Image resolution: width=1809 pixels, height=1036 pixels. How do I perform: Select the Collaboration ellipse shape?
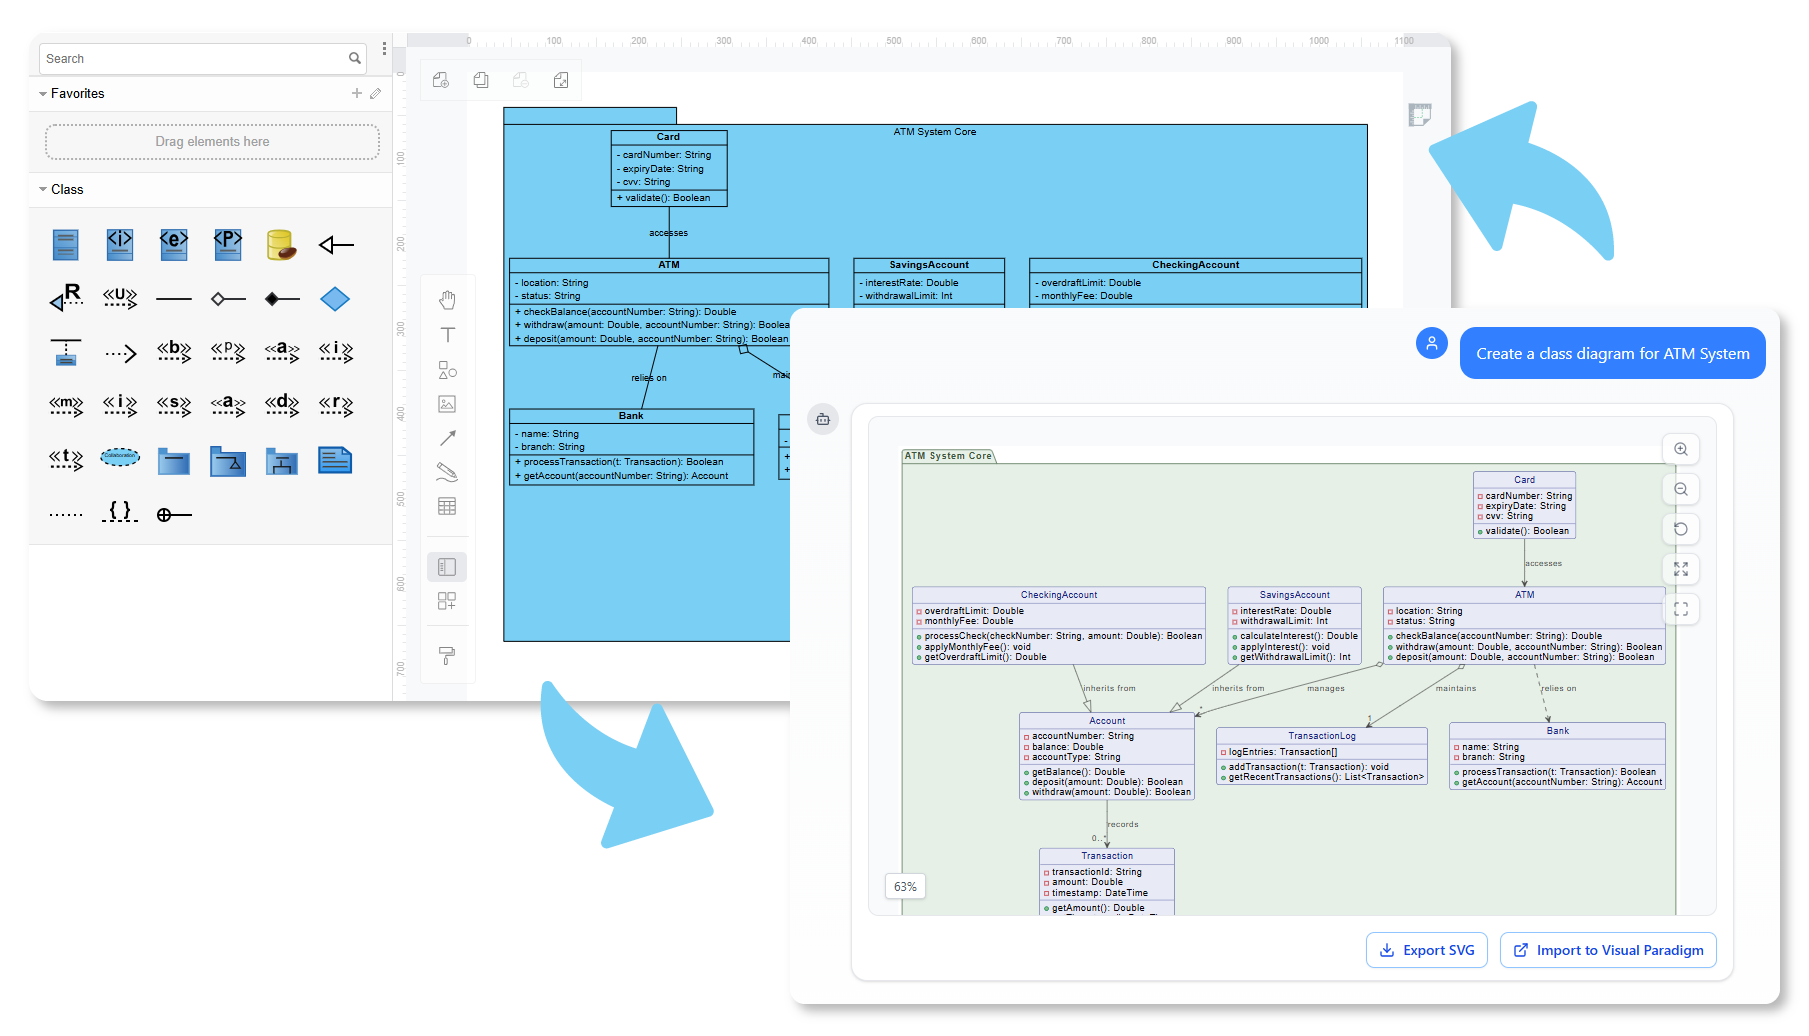click(x=120, y=458)
